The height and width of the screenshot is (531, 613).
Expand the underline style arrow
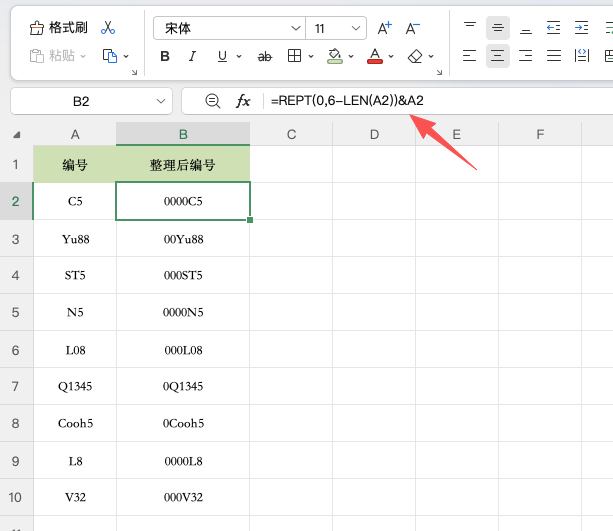pyautogui.click(x=239, y=57)
